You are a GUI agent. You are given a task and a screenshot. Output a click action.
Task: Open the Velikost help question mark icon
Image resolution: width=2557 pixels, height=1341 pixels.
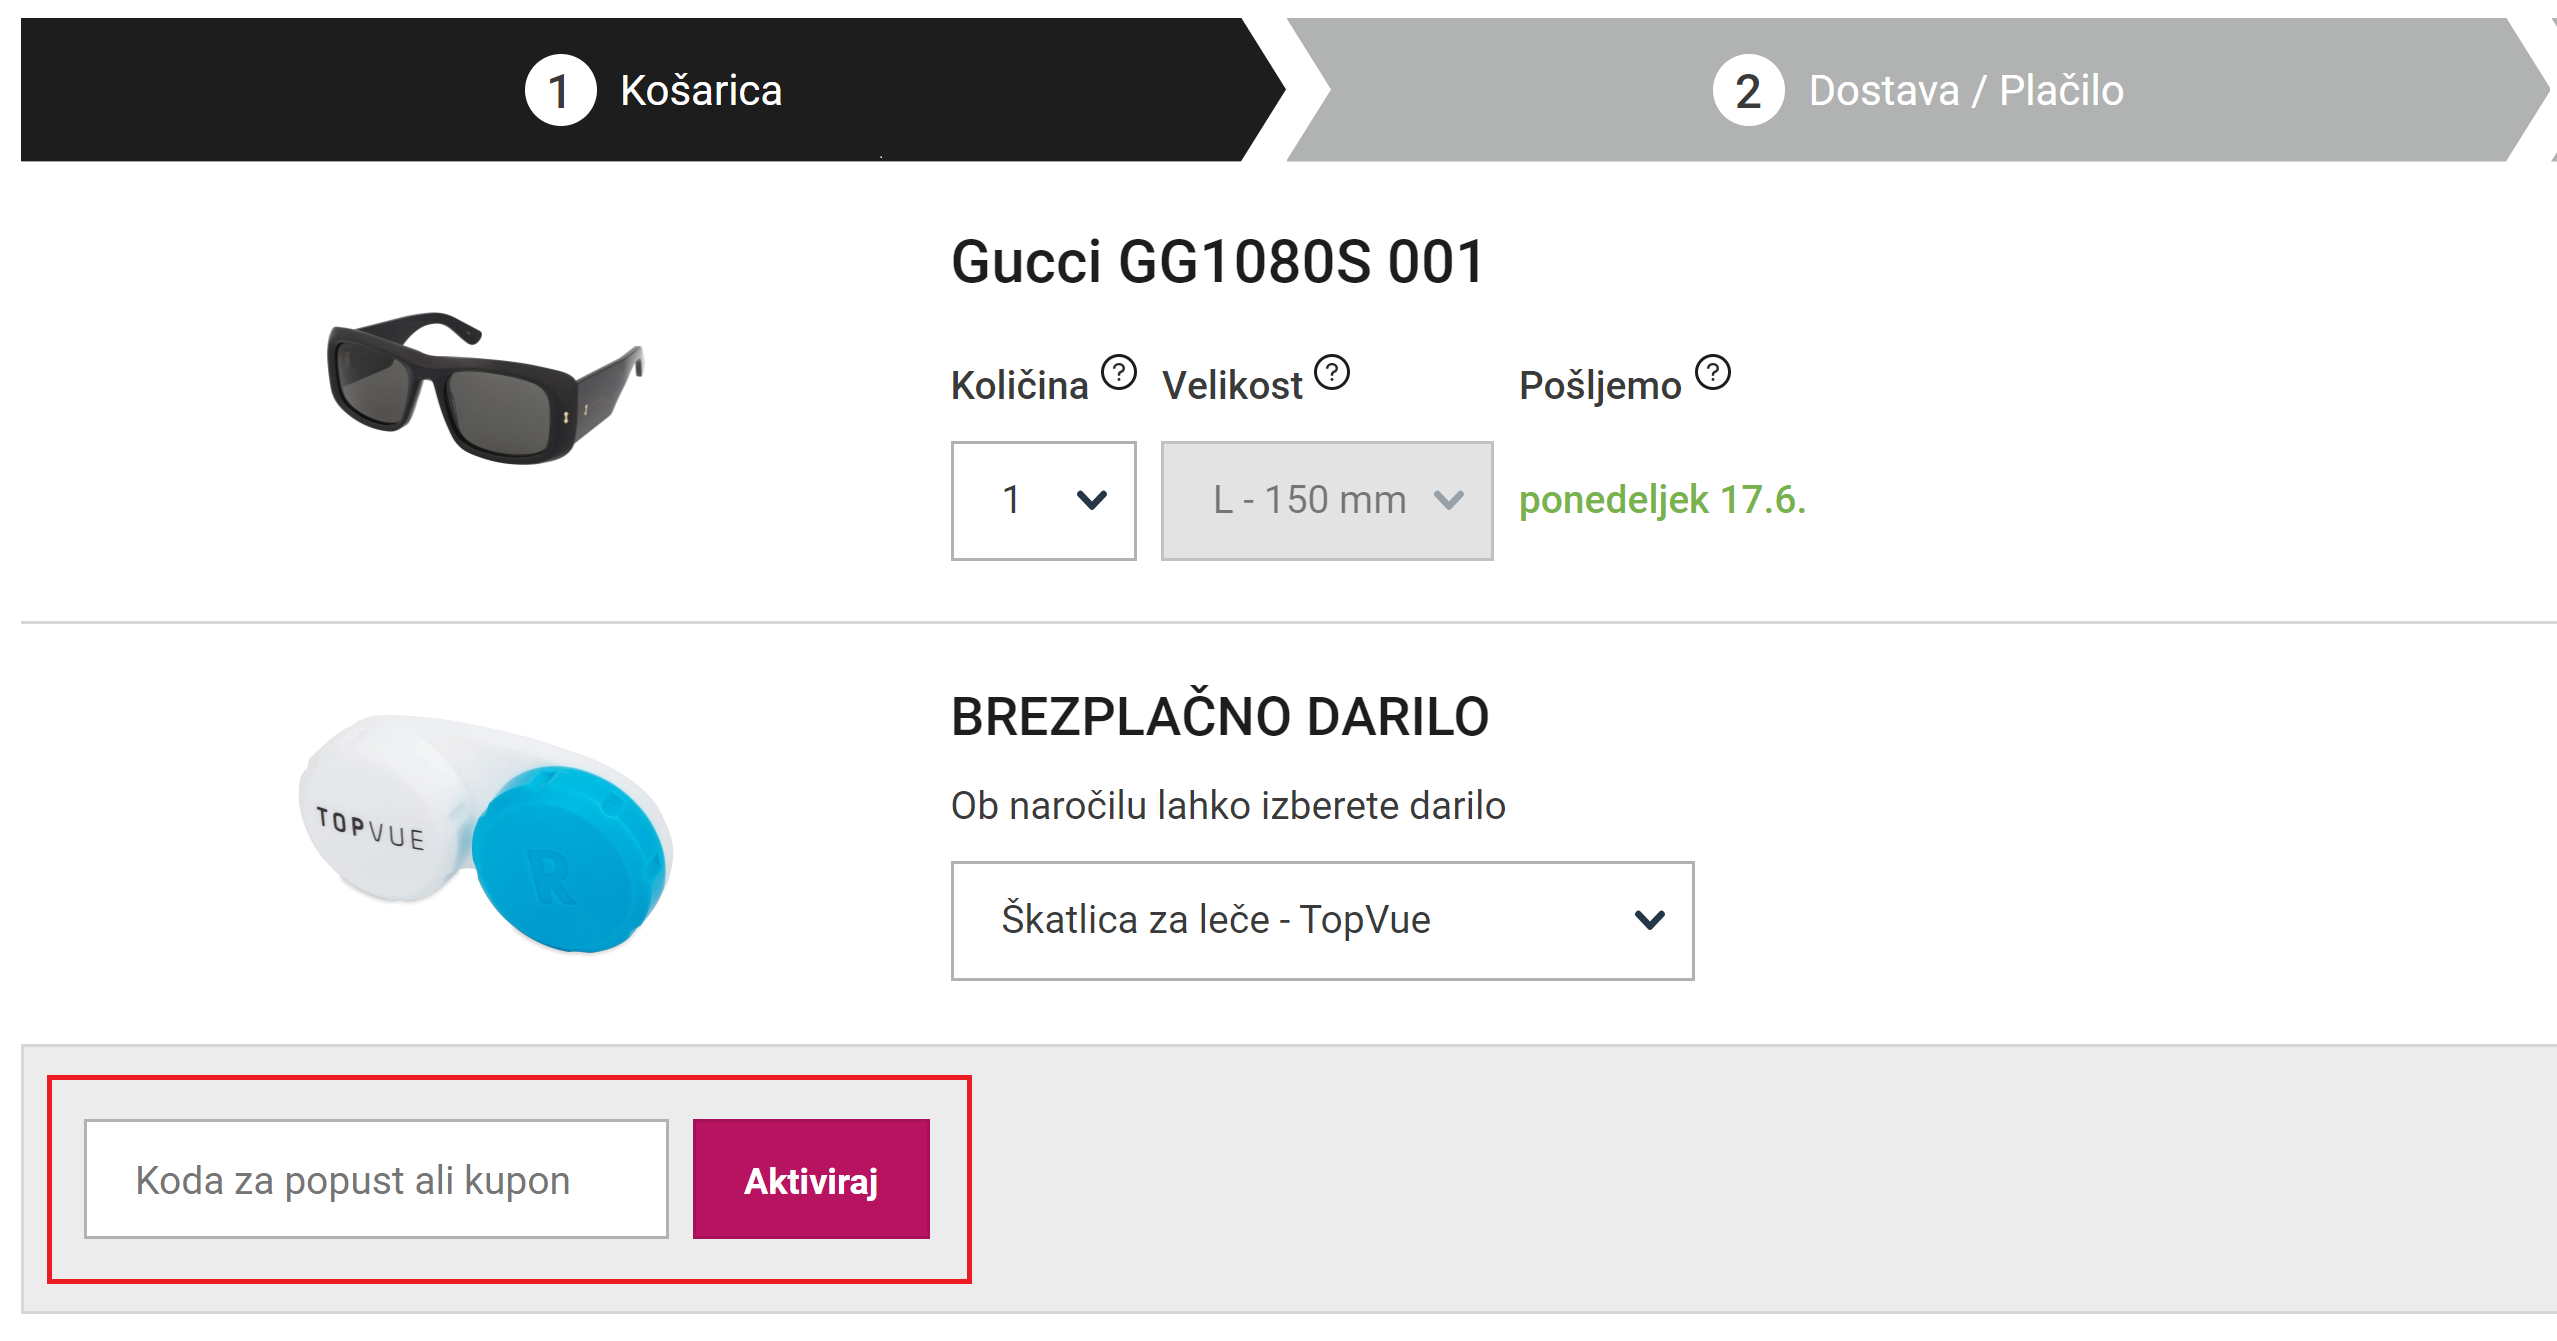coord(1331,372)
